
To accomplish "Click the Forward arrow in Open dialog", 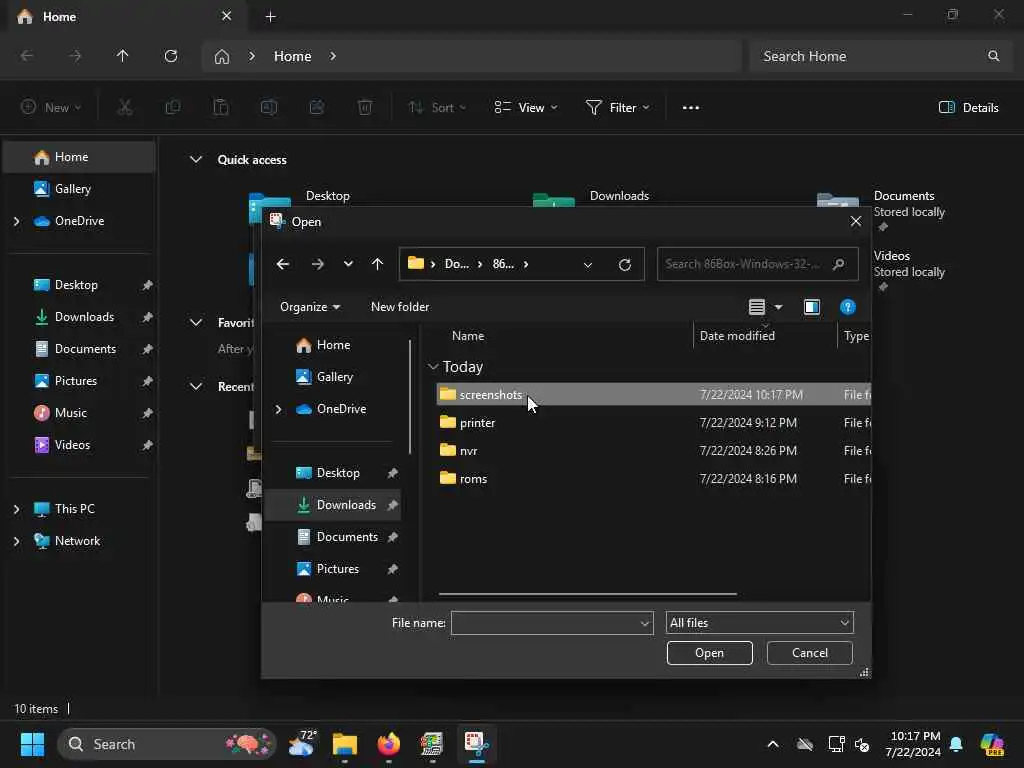I will (317, 264).
